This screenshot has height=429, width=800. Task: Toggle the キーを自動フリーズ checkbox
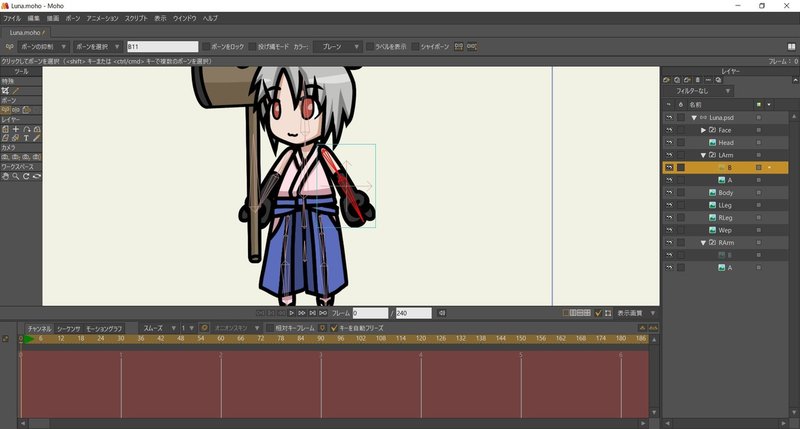(334, 328)
